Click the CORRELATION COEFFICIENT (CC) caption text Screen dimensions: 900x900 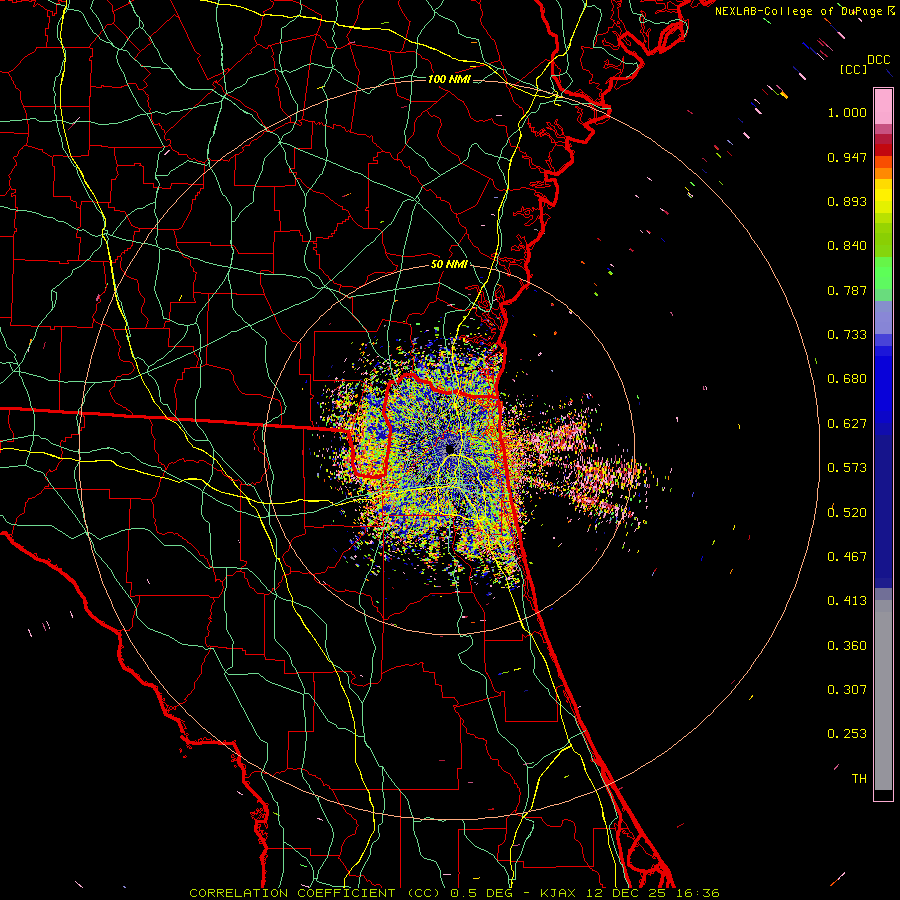(315, 893)
